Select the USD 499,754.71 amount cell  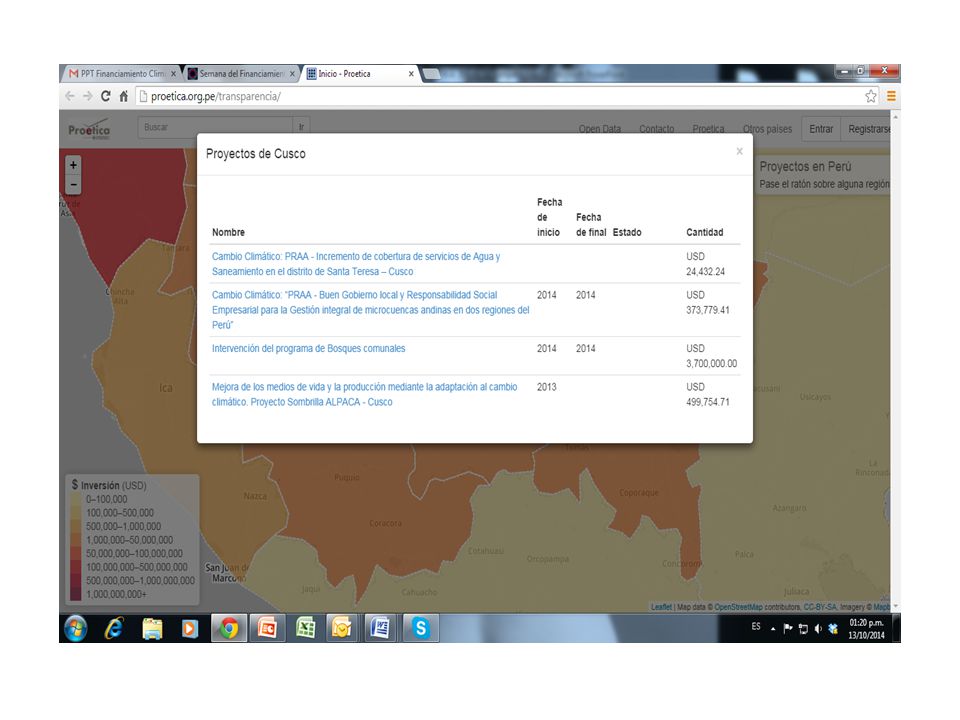[708, 394]
